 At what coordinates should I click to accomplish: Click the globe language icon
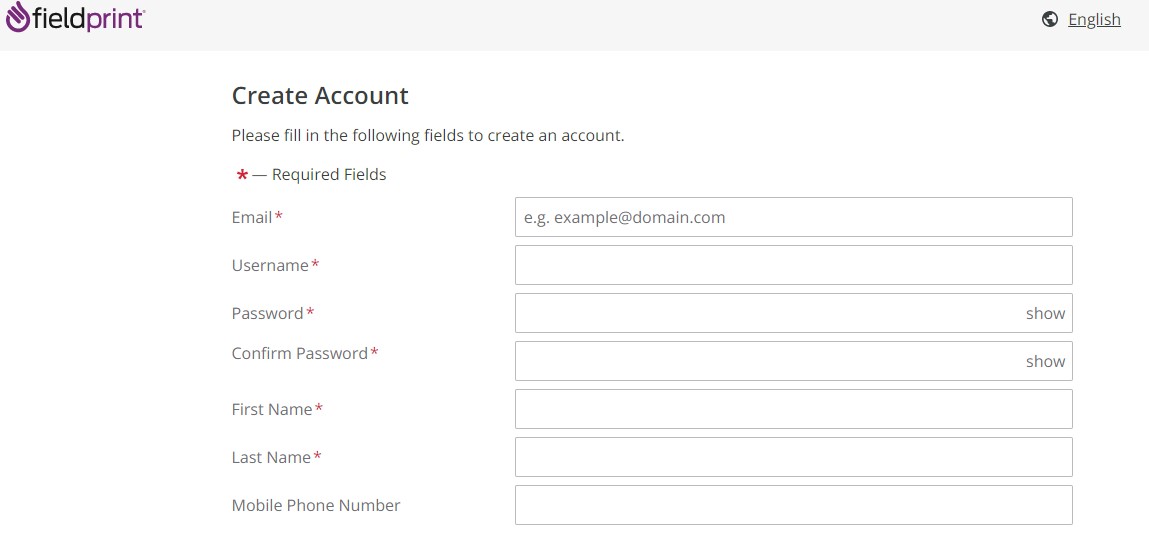click(x=1049, y=19)
